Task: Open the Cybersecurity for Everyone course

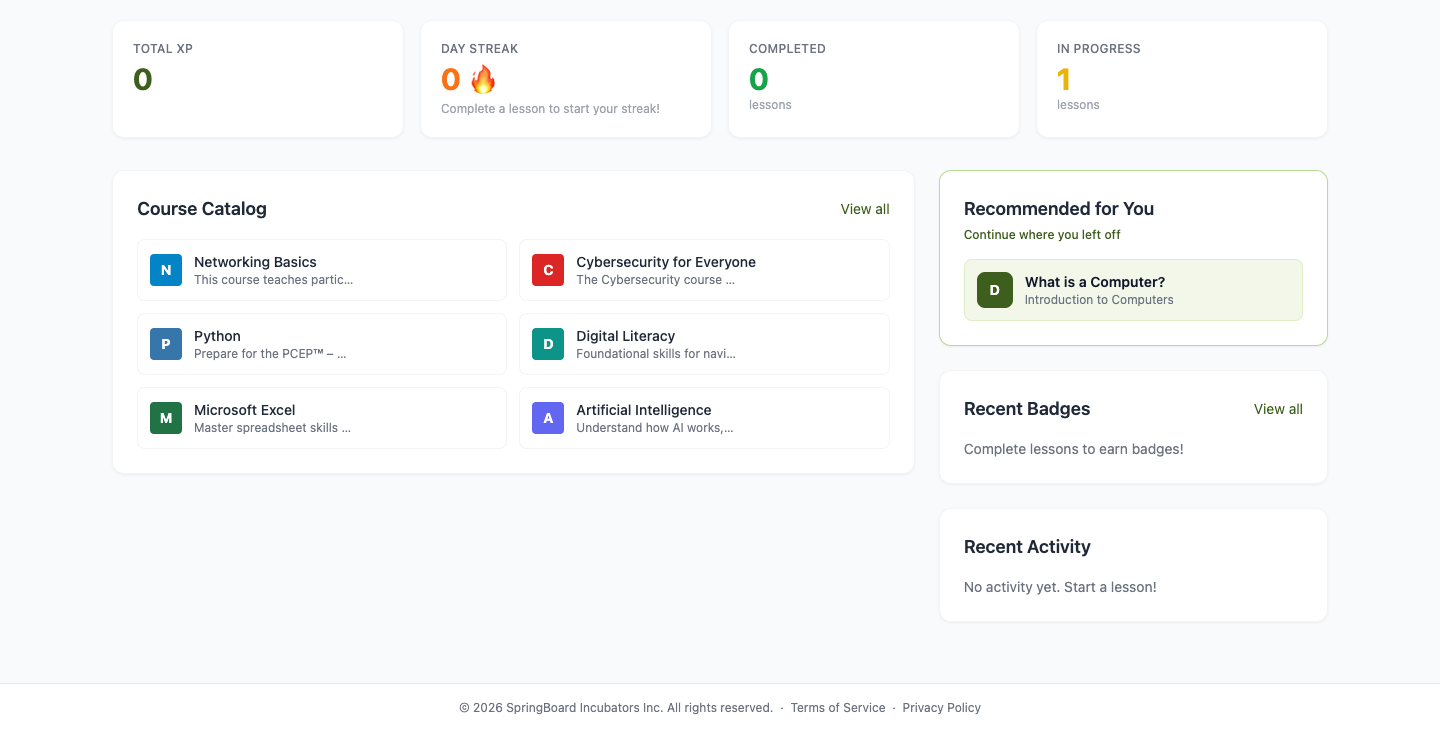Action: [x=704, y=270]
